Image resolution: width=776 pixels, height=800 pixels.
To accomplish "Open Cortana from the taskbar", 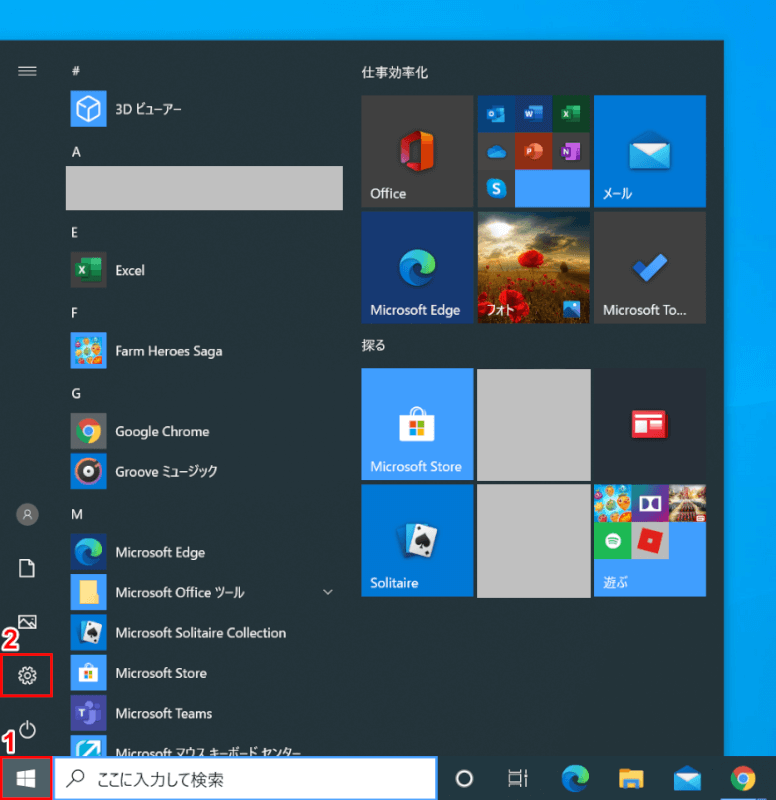I will [x=464, y=779].
